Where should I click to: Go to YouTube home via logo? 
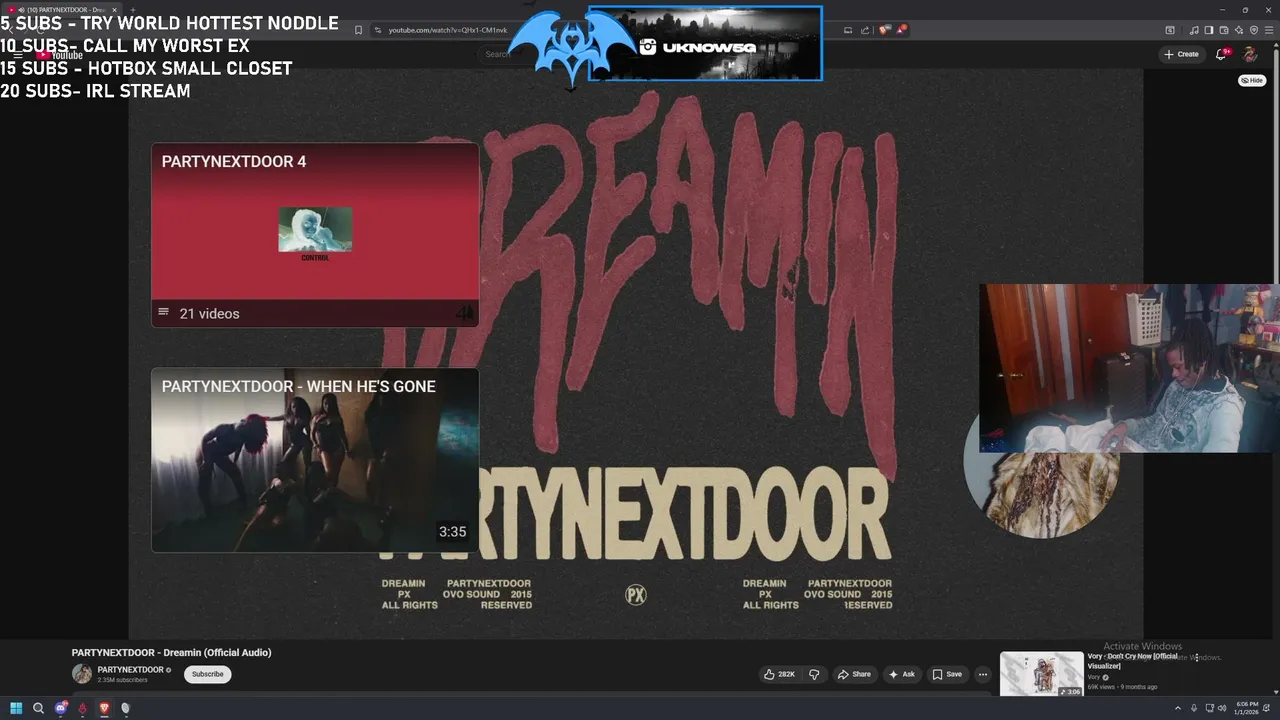(x=60, y=55)
